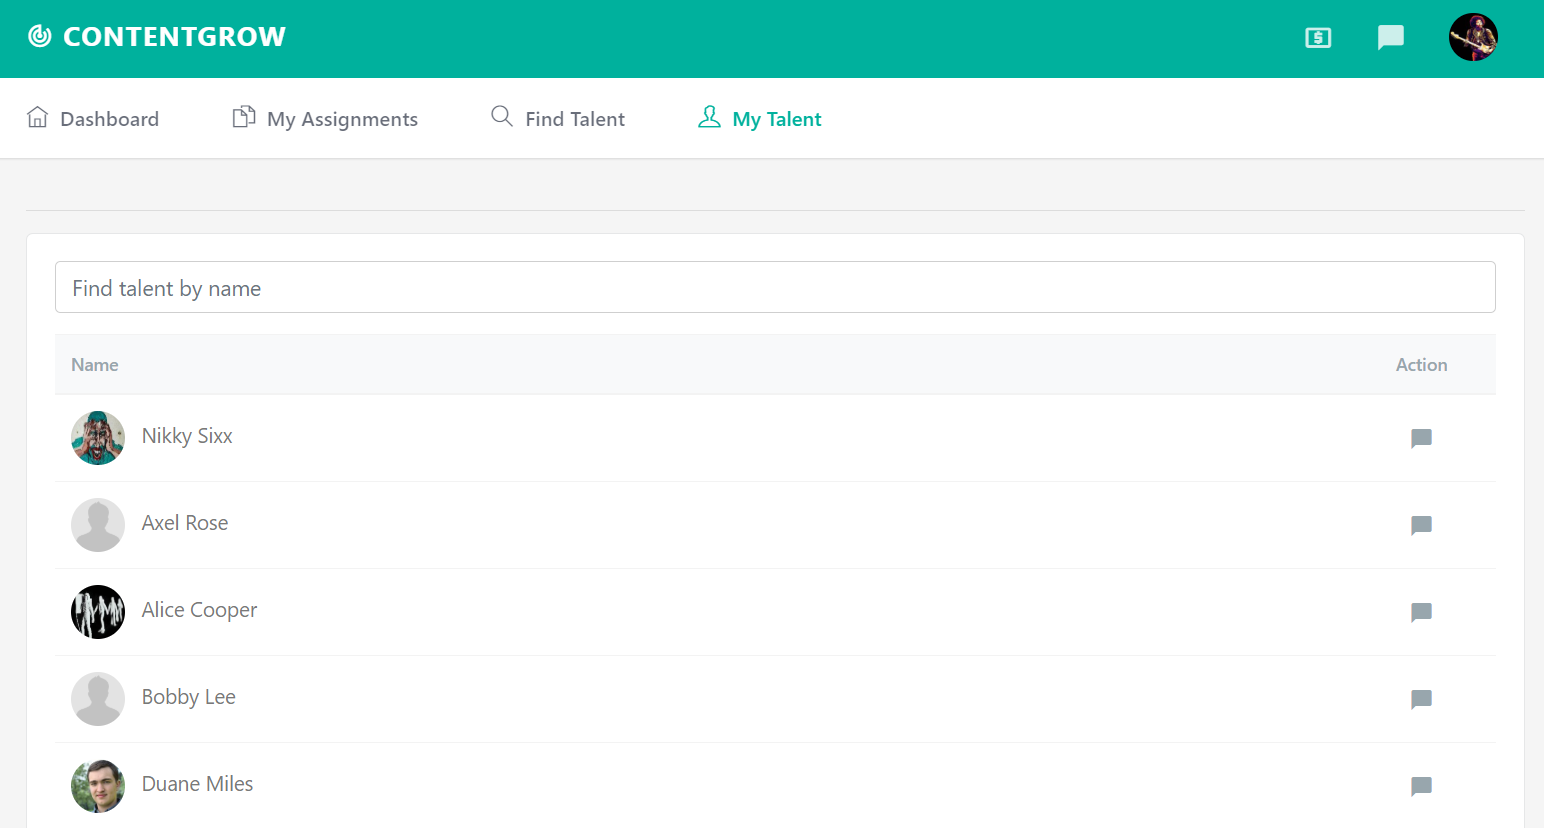Image resolution: width=1544 pixels, height=828 pixels.
Task: Switch to the Find Talent tab
Action: 557,118
